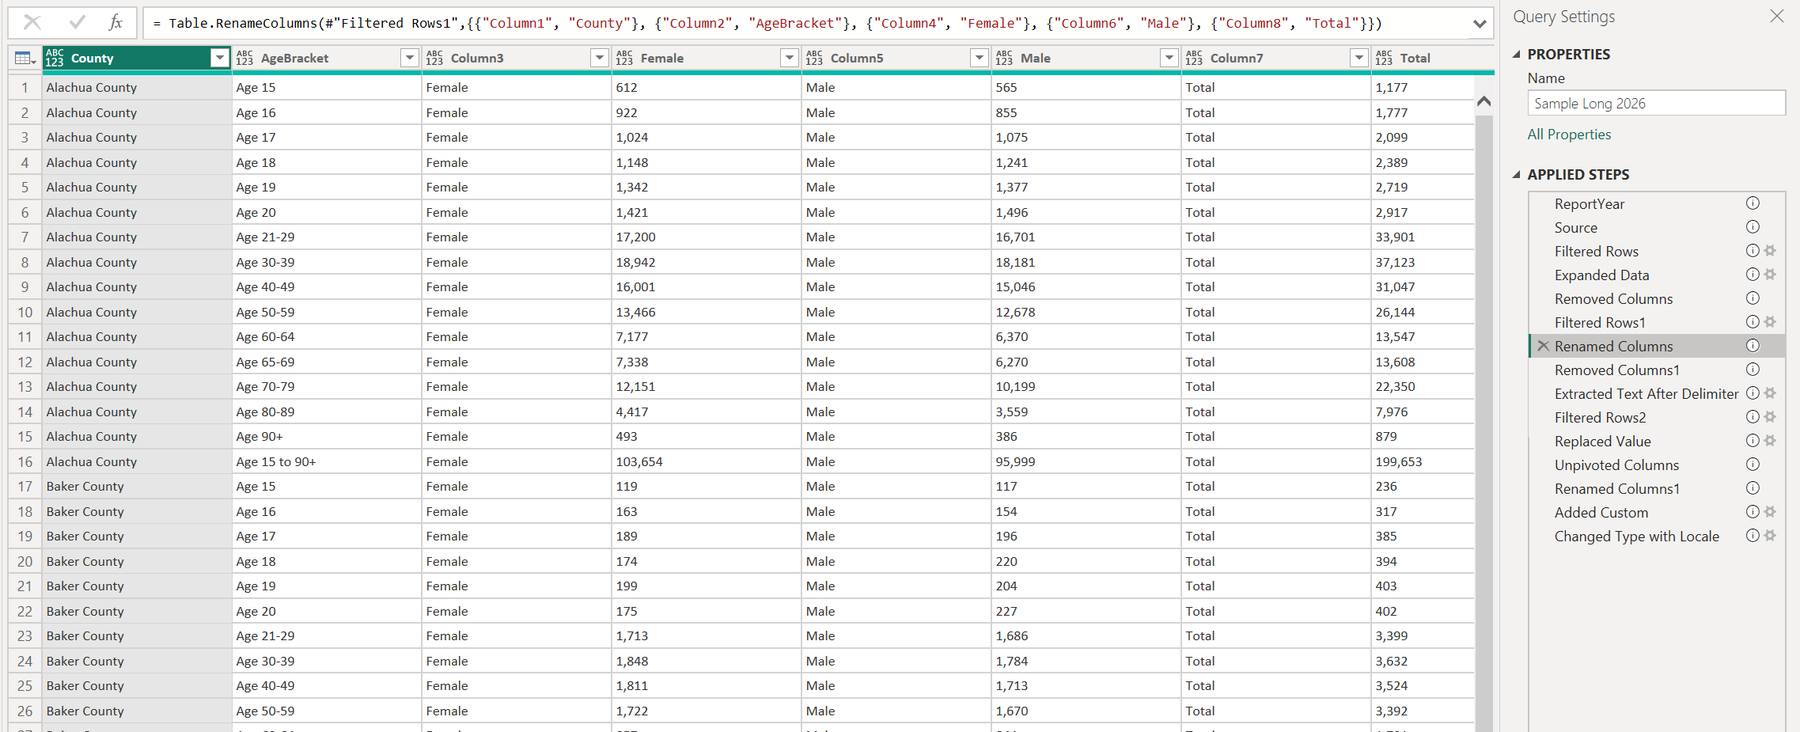Viewport: 1800px width, 732px height.
Task: Close the Query Settings pane
Action: point(1777,16)
